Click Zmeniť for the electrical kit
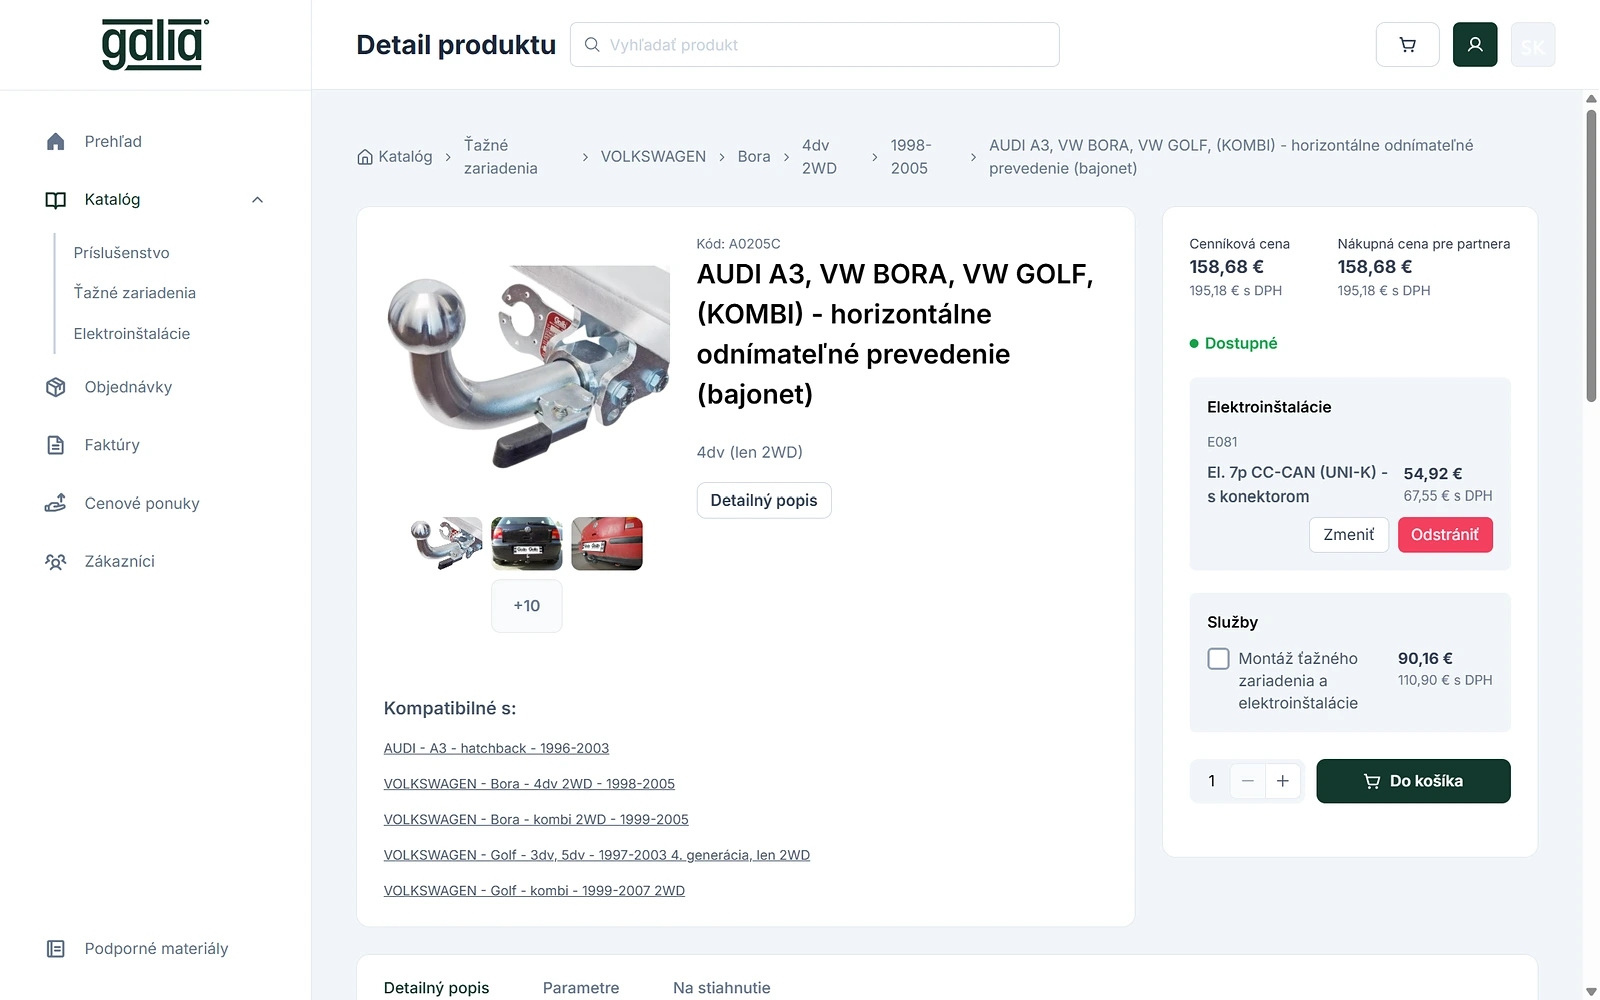The height and width of the screenshot is (1000, 1600). [x=1349, y=535]
